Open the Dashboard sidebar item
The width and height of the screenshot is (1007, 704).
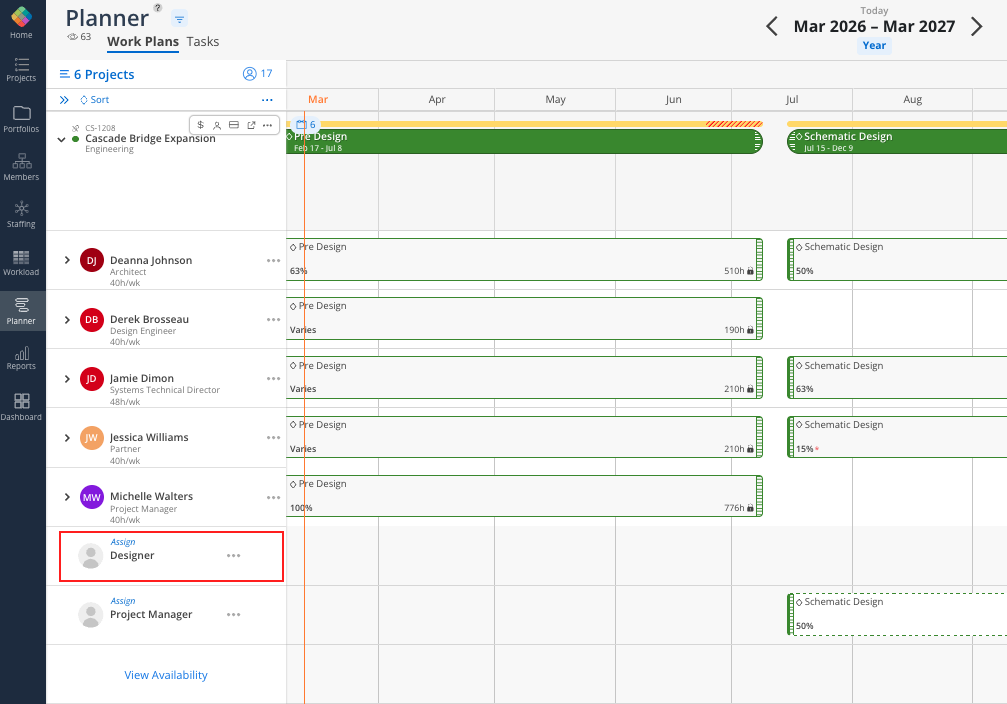[21, 407]
